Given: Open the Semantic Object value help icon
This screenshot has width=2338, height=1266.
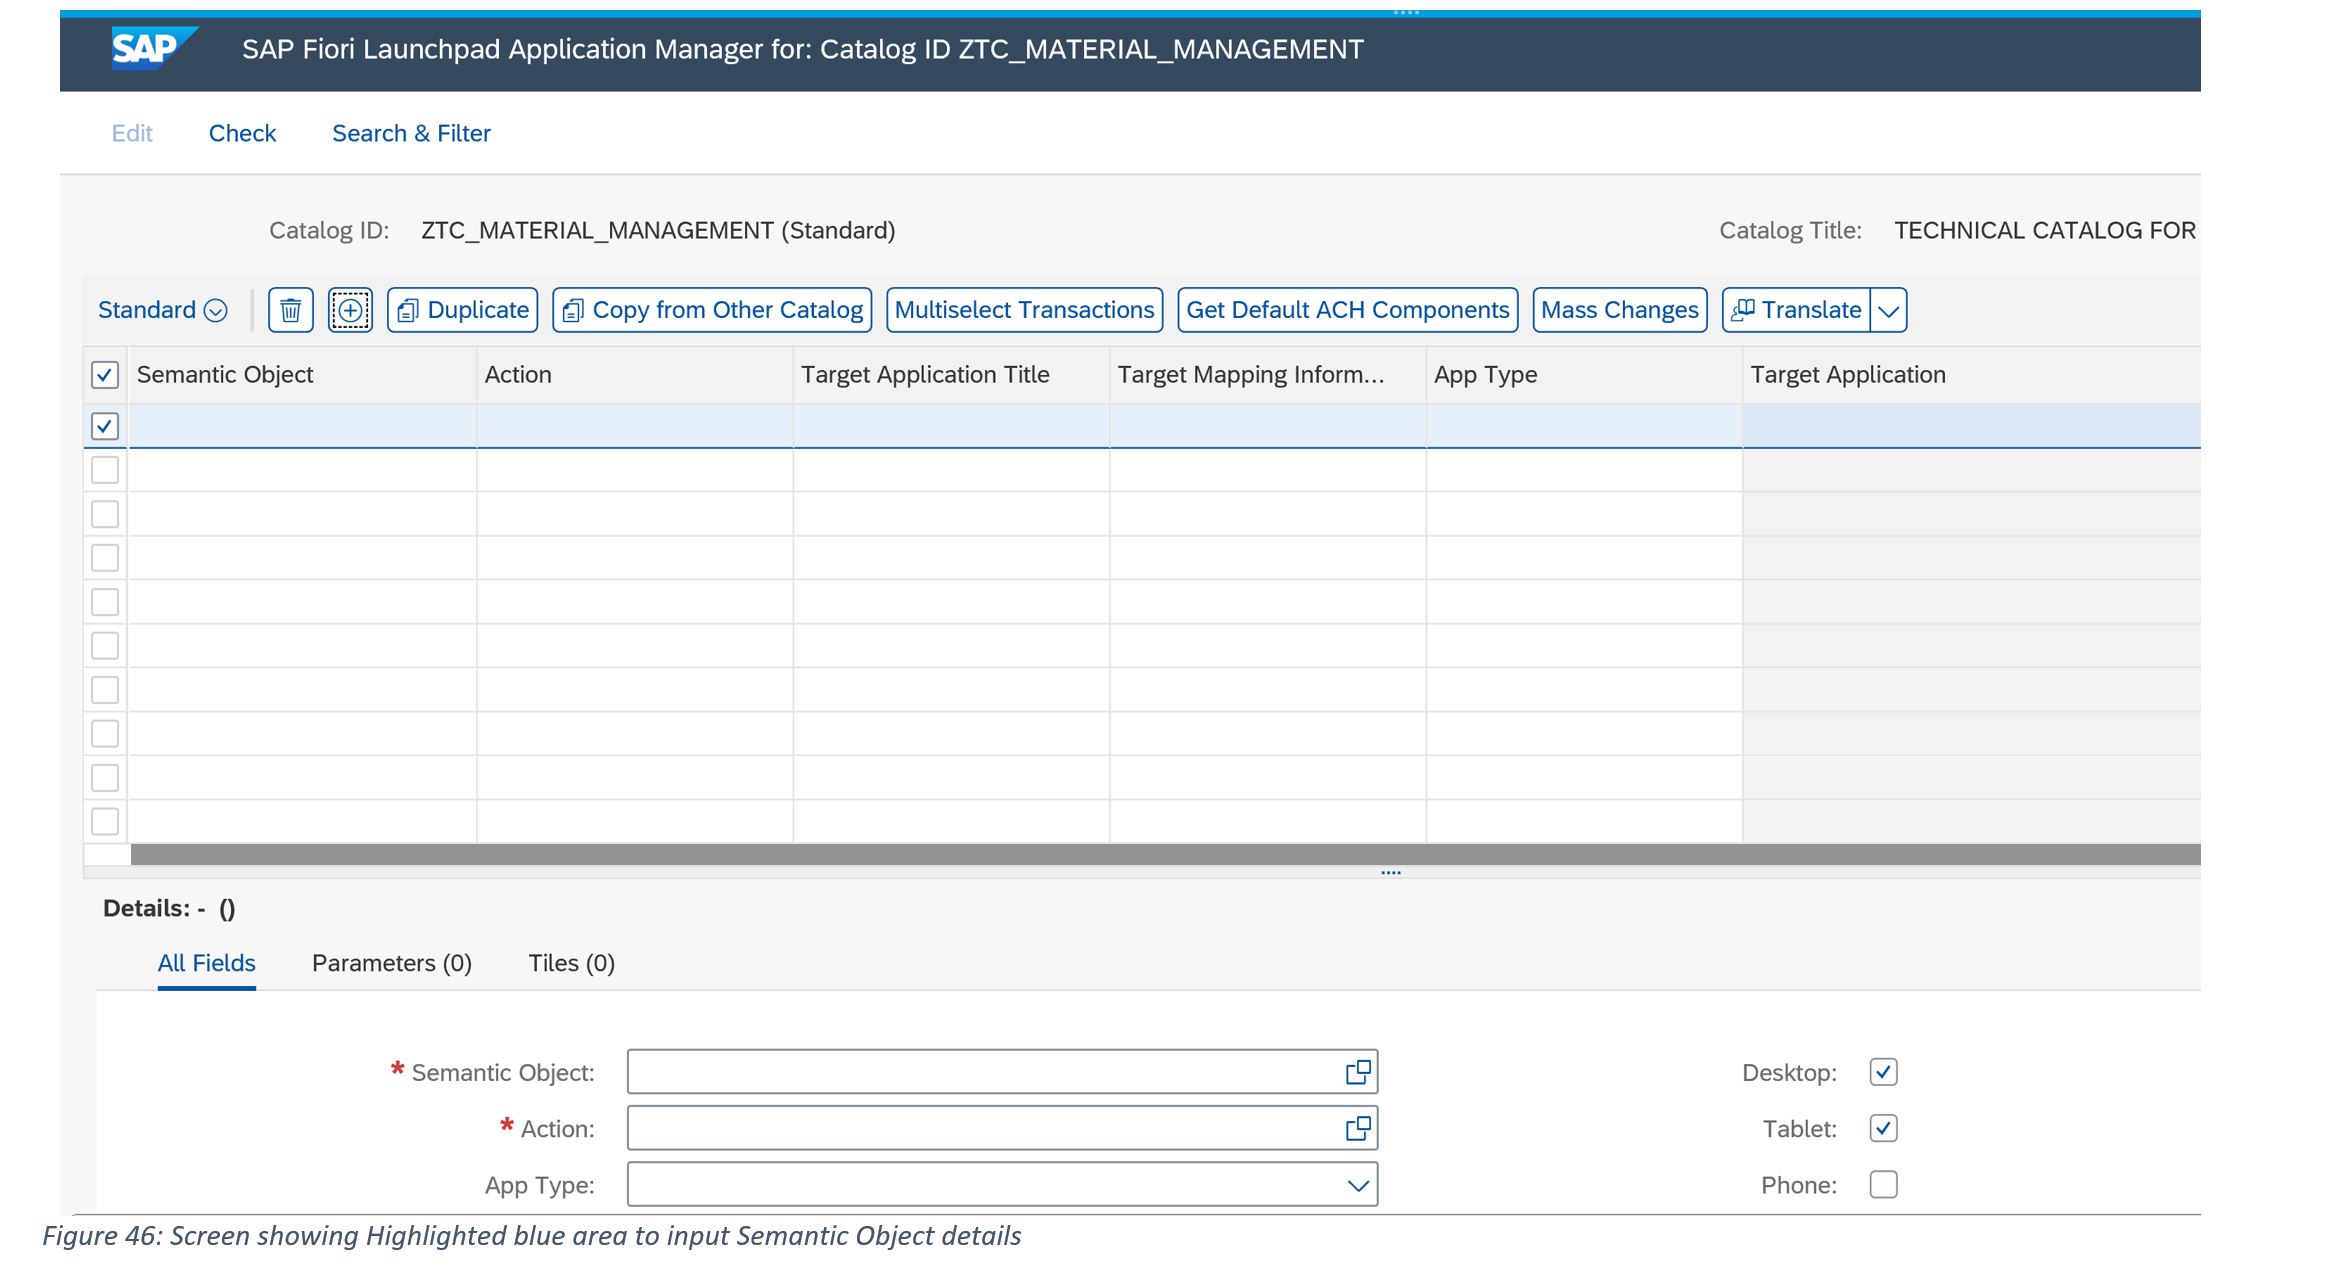Looking at the screenshot, I should point(1357,1071).
